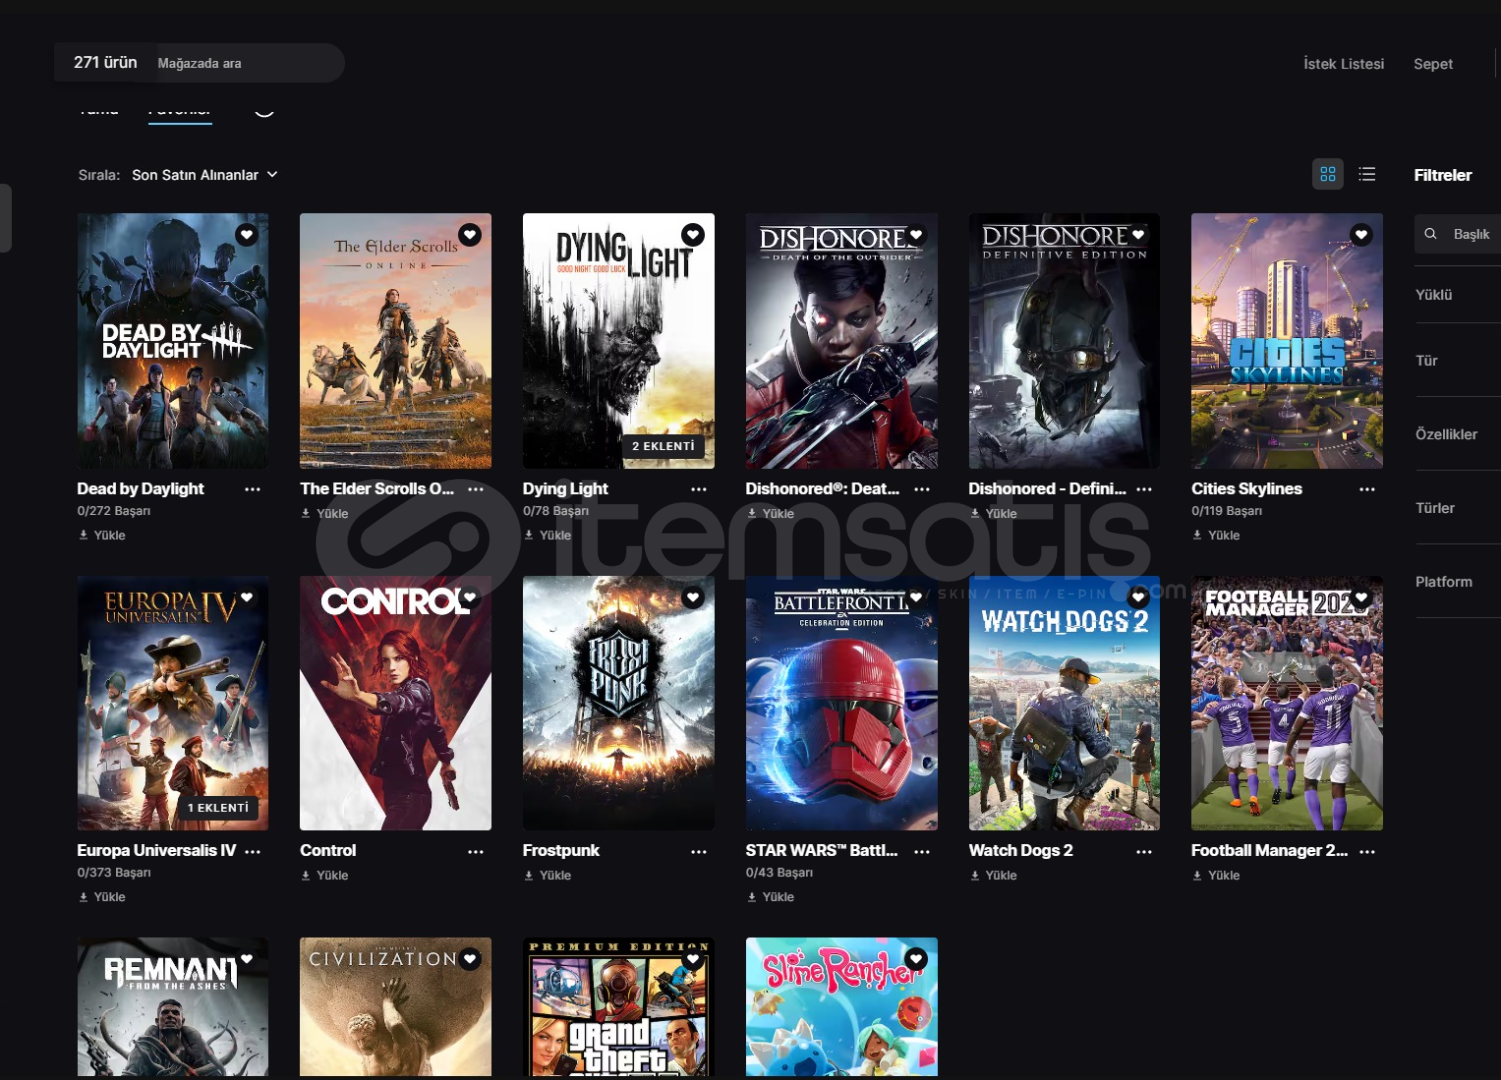Click the Watch Dogs 2 title text
Screen dimensions: 1501x1080
pos(1021,851)
